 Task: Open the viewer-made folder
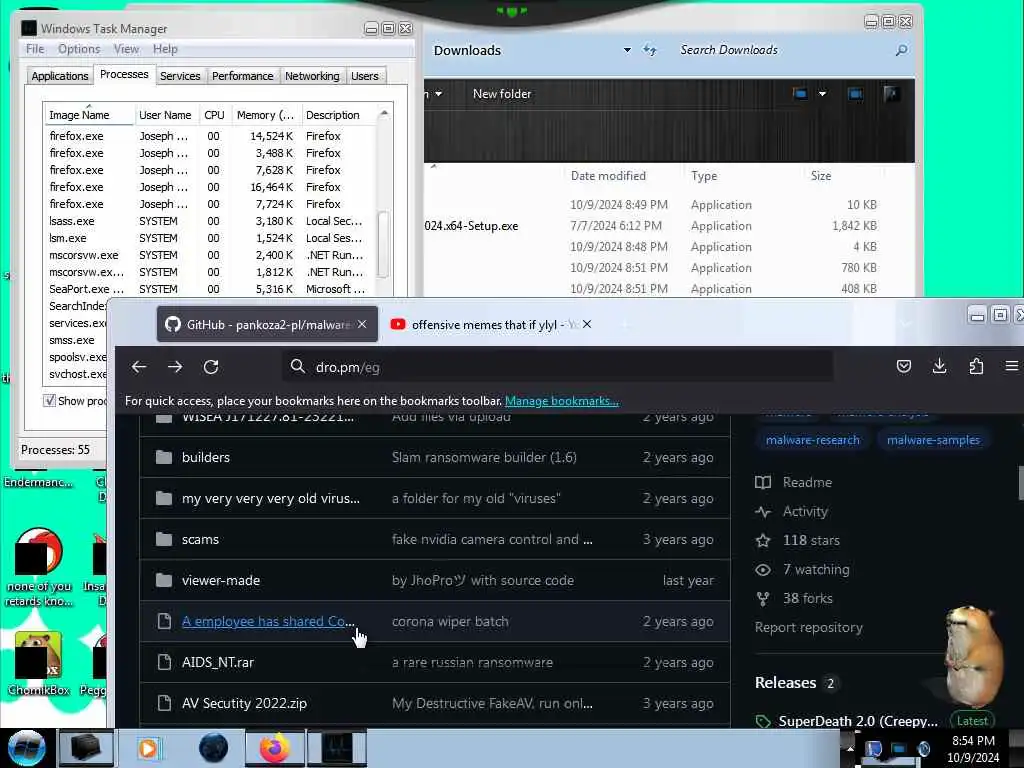221,581
